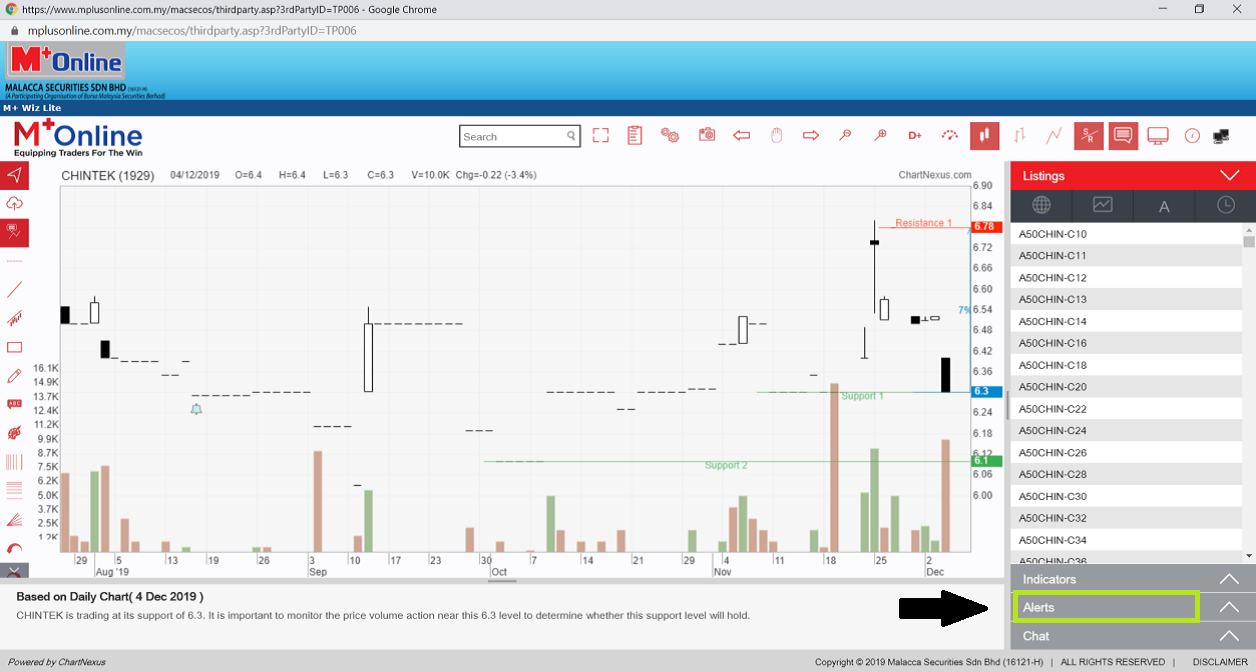Image resolution: width=1256 pixels, height=672 pixels.
Task: Click the listings vertical scrollbar
Action: pos(1248,390)
